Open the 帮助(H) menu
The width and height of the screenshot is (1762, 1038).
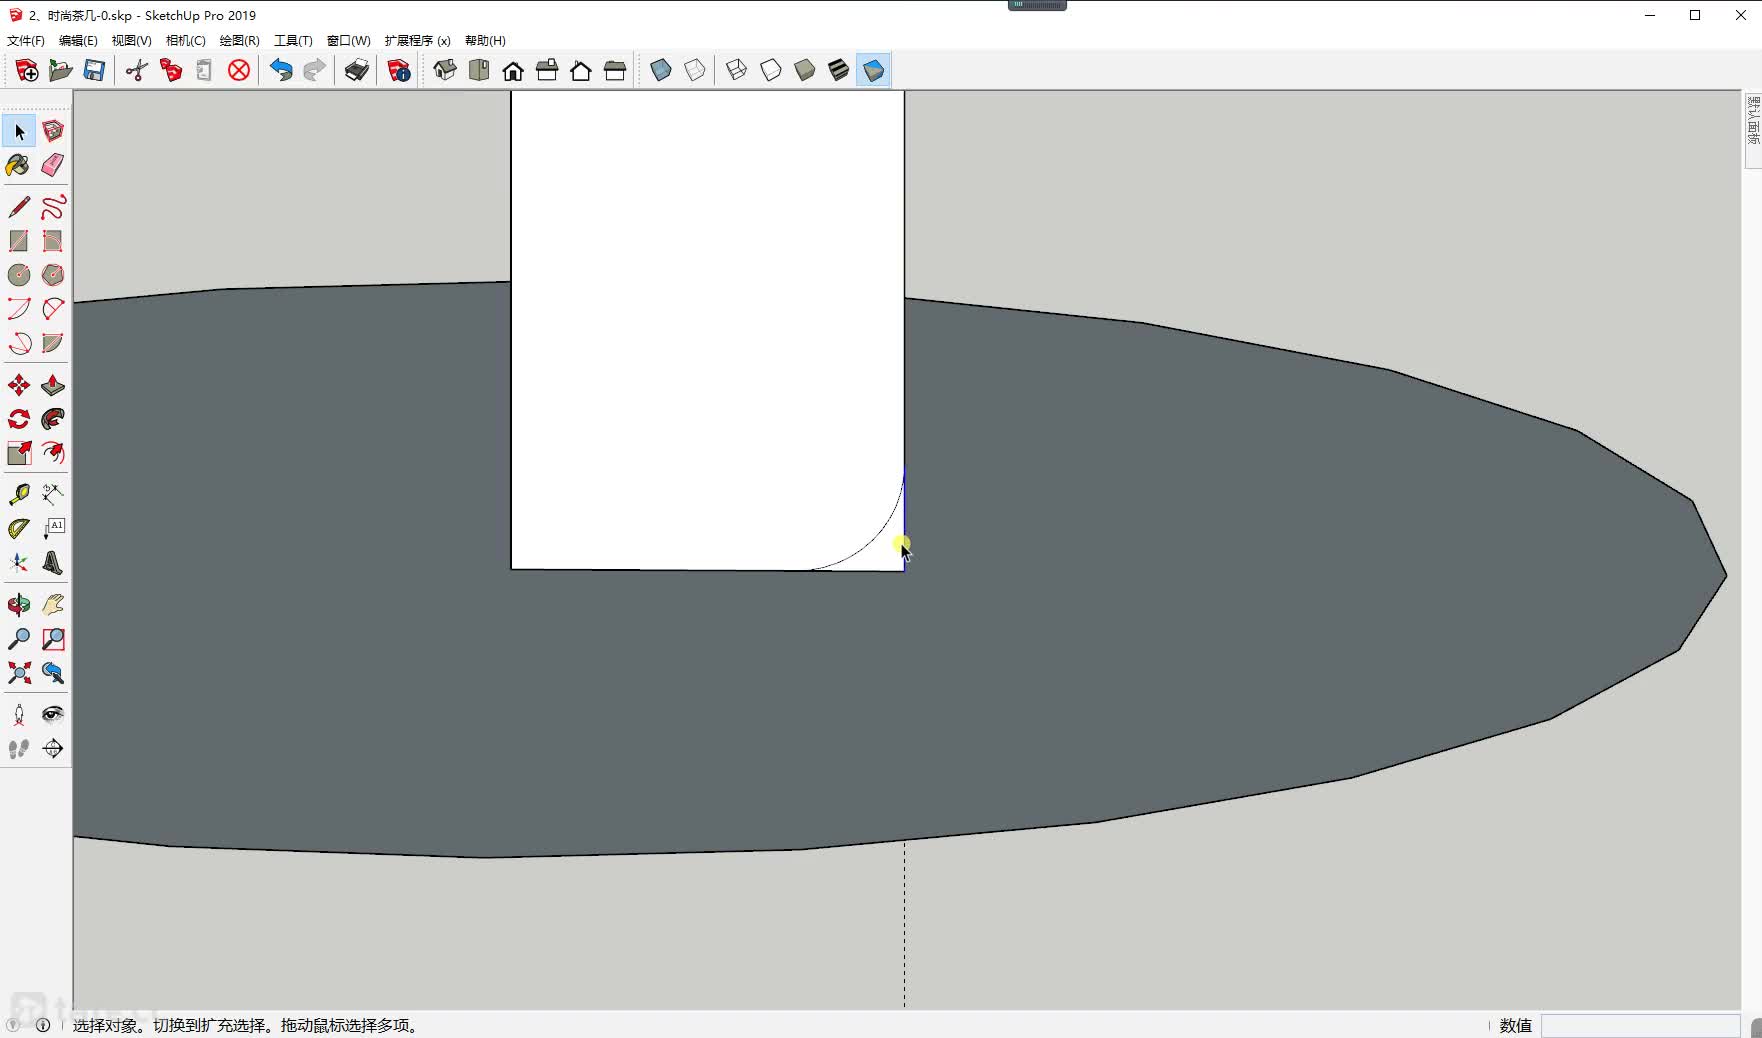pos(485,41)
